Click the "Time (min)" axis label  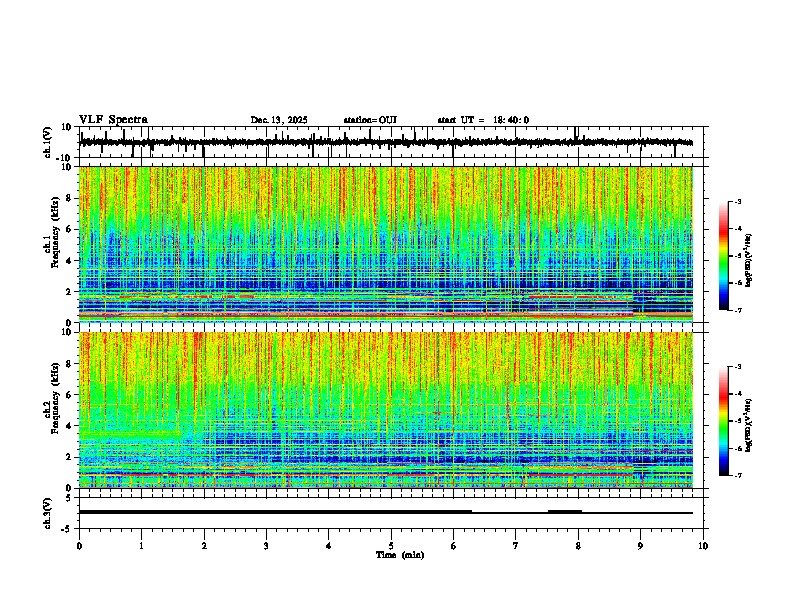point(400,555)
